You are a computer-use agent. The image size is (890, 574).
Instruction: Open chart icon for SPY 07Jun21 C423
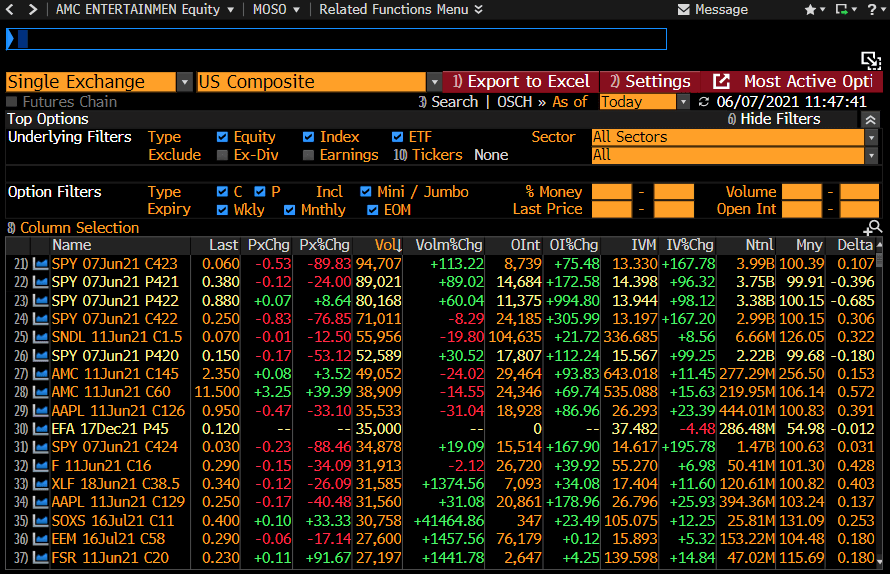pos(40,263)
